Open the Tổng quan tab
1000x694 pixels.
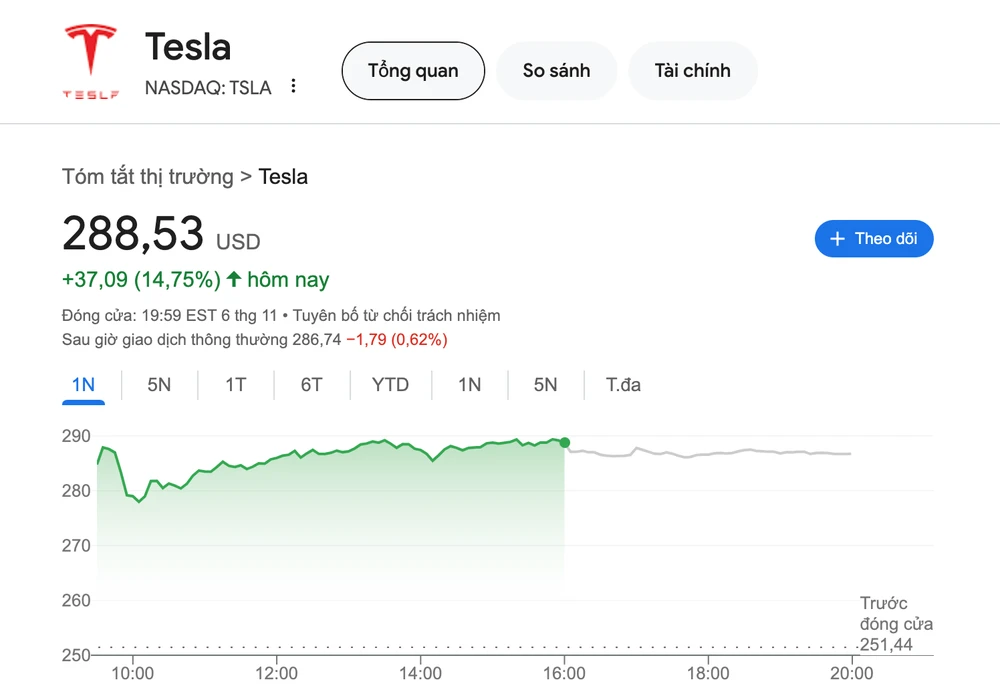(413, 70)
